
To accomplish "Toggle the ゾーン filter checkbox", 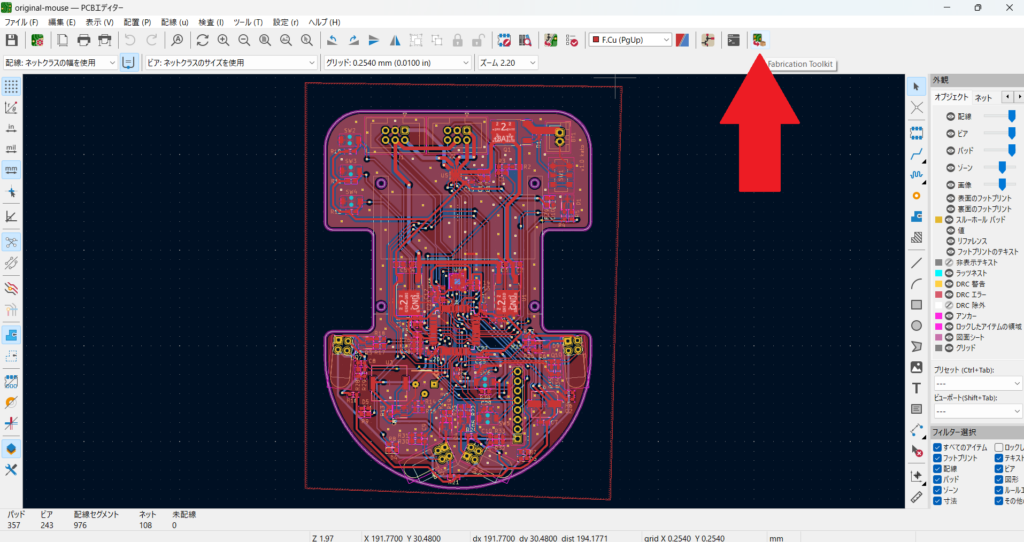I will click(937, 490).
